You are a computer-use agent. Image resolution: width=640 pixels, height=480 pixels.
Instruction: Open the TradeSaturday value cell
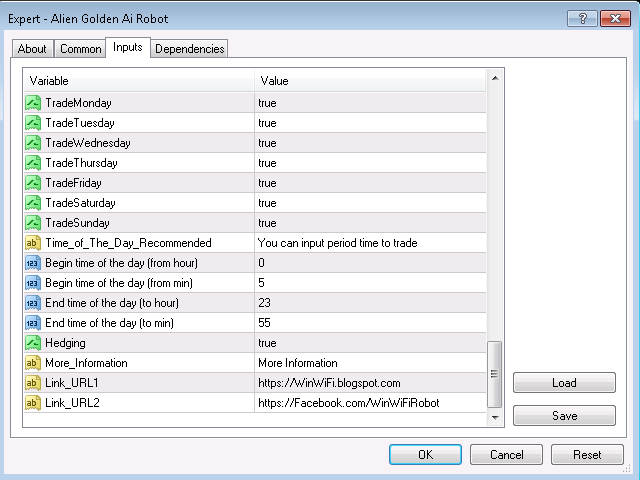pyautogui.click(x=370, y=203)
